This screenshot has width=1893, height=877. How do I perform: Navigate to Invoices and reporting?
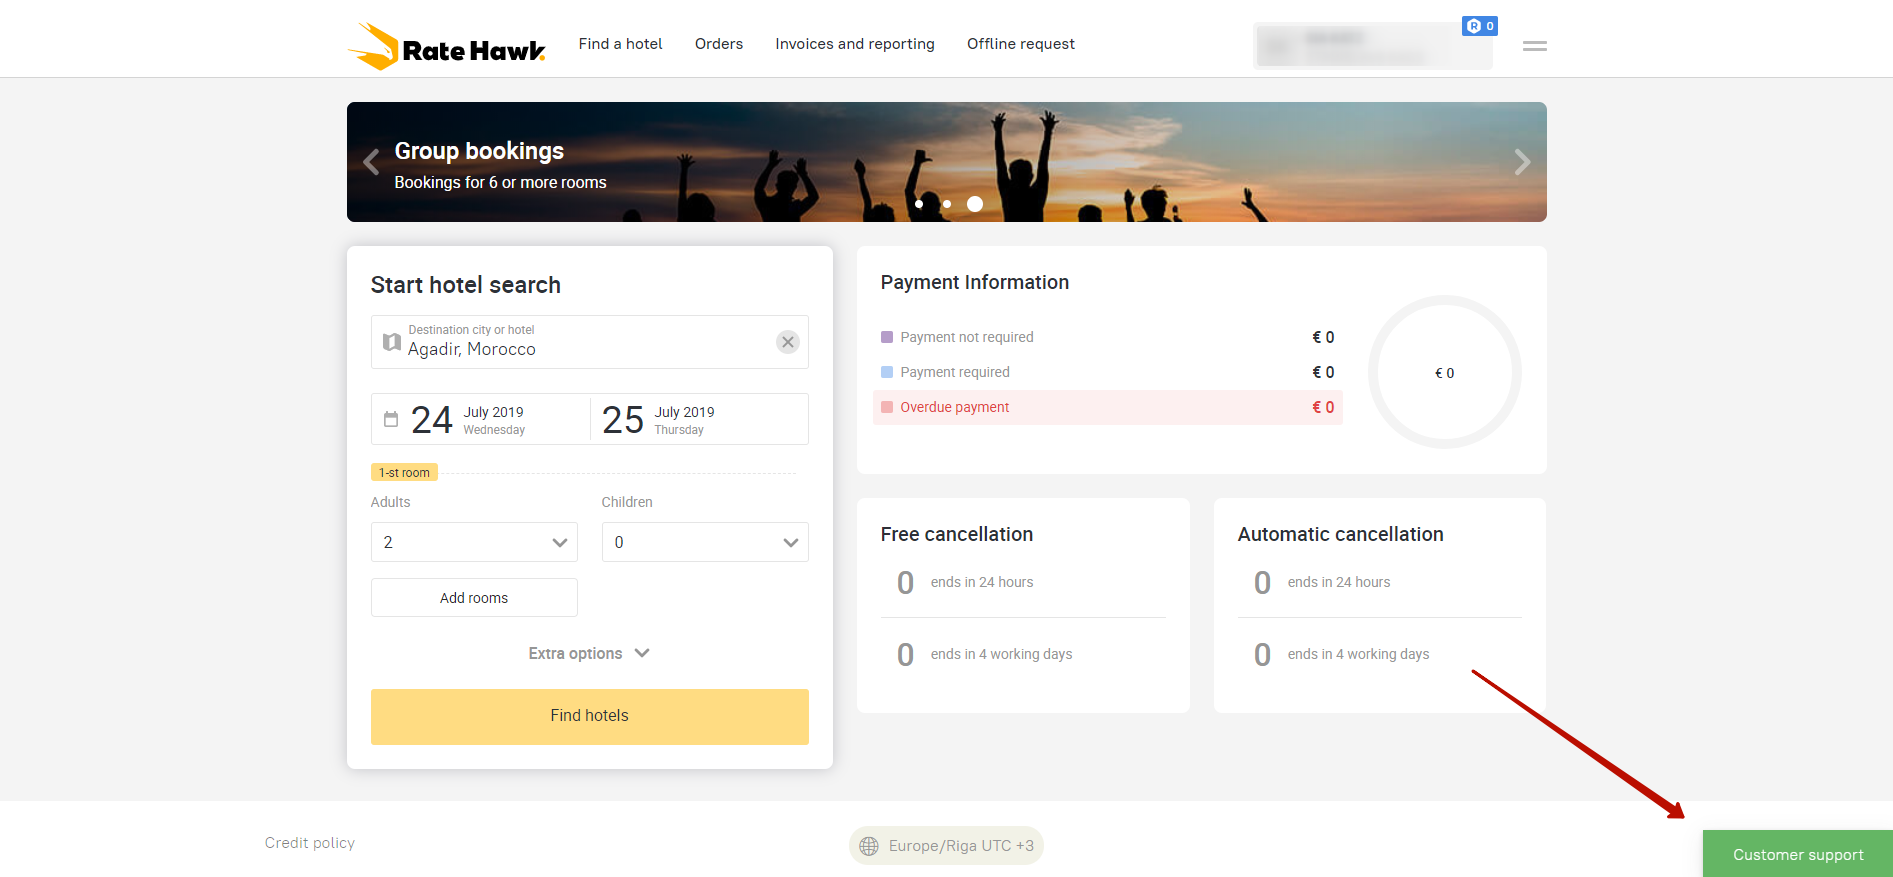click(855, 44)
